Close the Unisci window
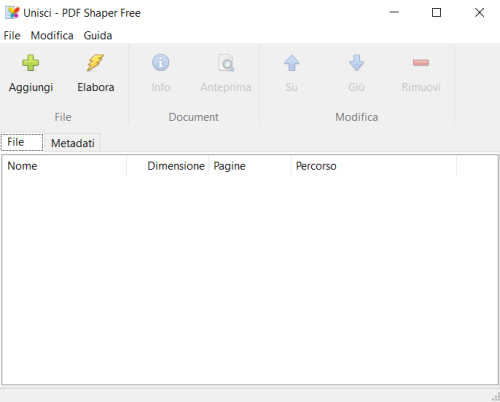Screen dimensions: 500x402 point(479,13)
